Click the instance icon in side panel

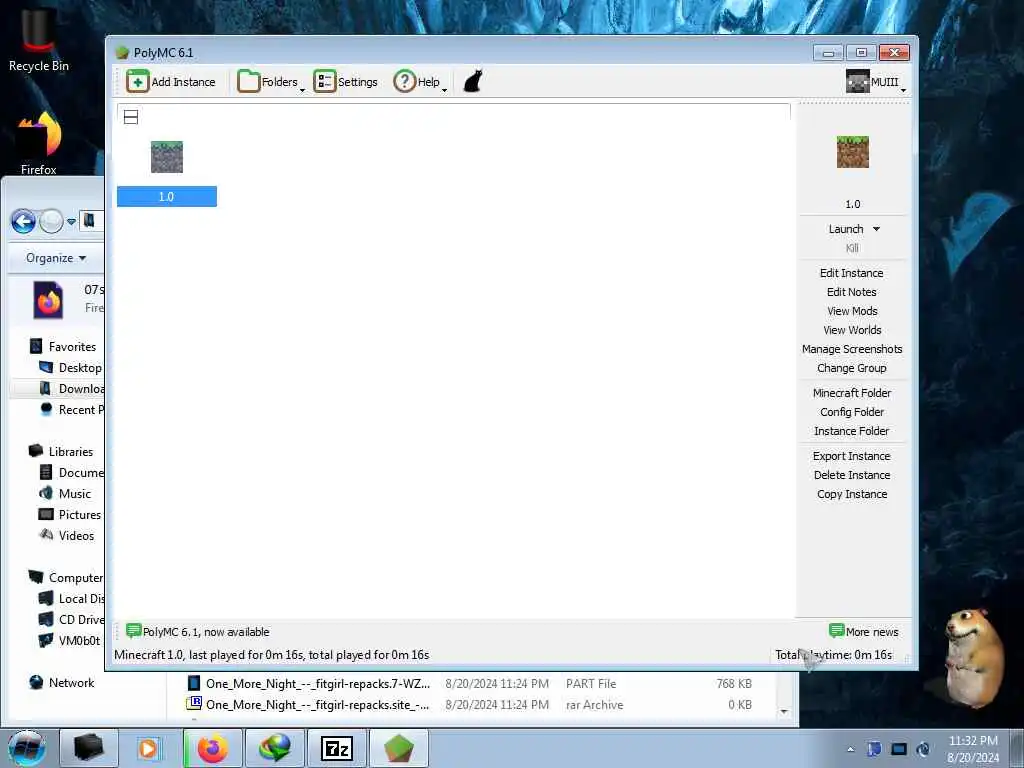click(852, 152)
